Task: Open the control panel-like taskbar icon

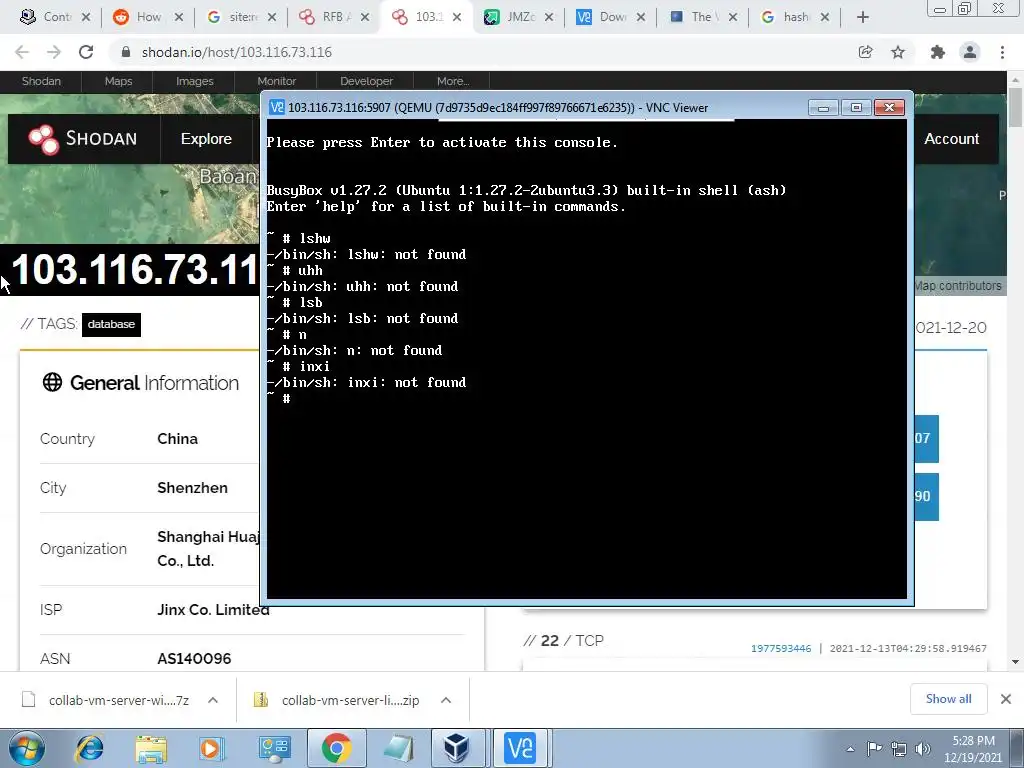Action: 274,748
